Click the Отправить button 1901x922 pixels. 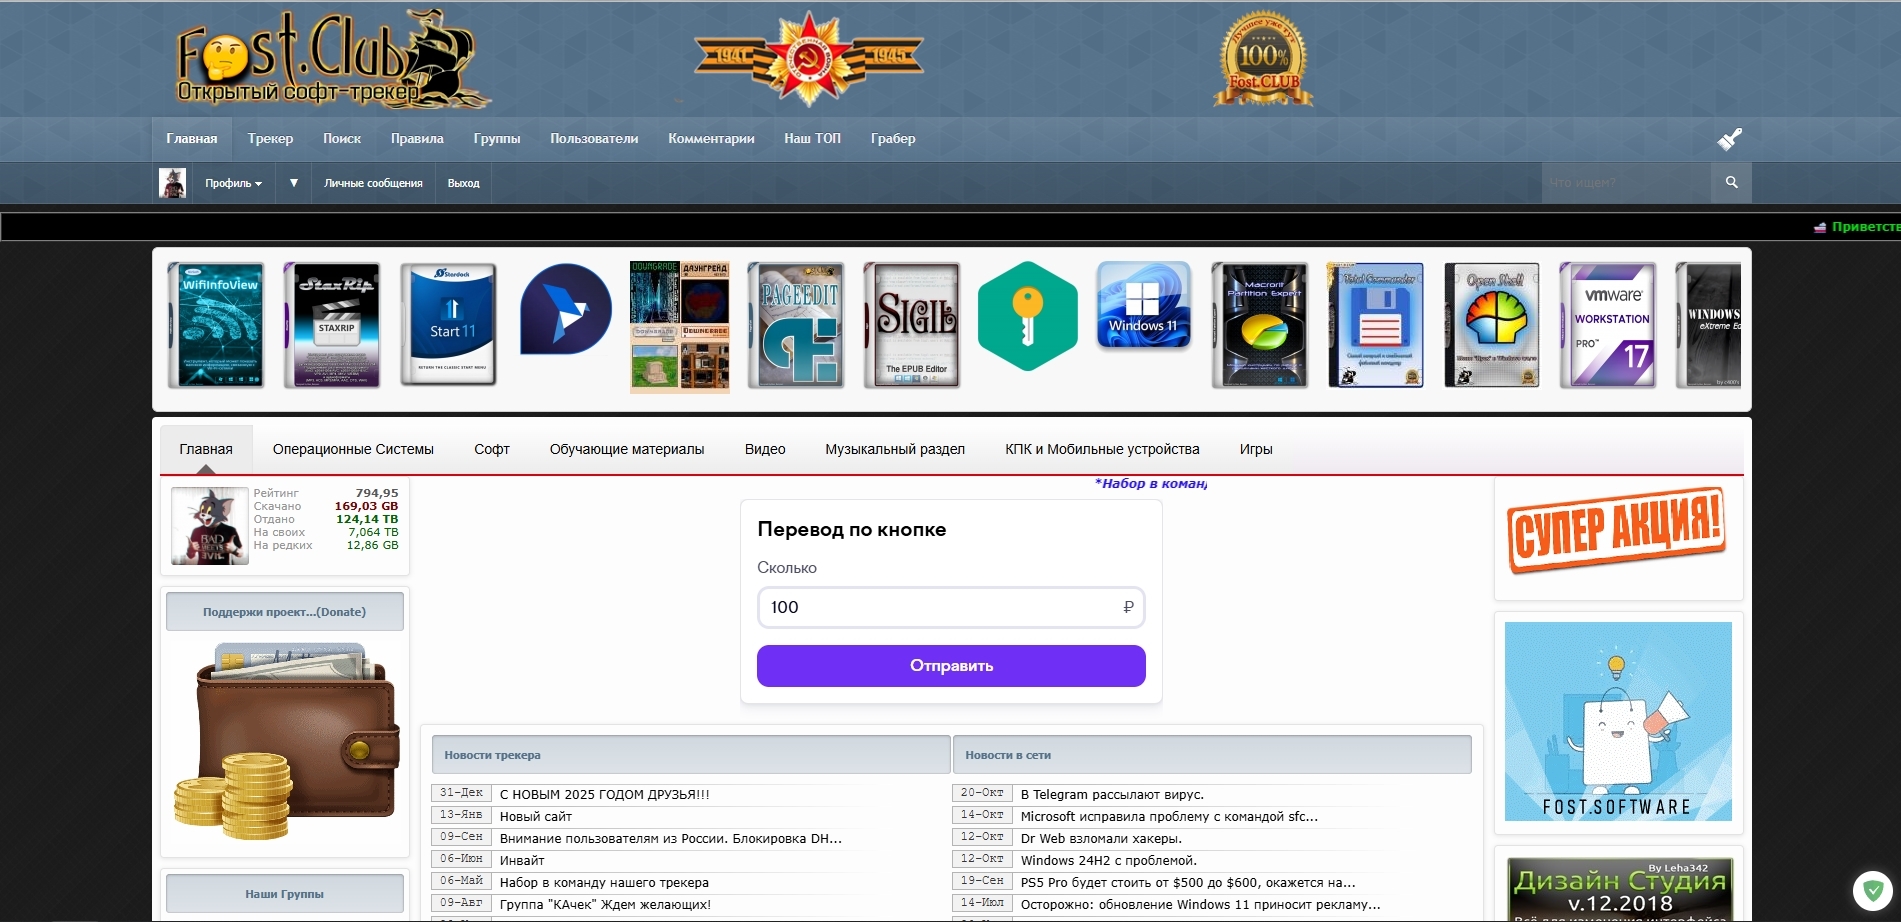(951, 666)
